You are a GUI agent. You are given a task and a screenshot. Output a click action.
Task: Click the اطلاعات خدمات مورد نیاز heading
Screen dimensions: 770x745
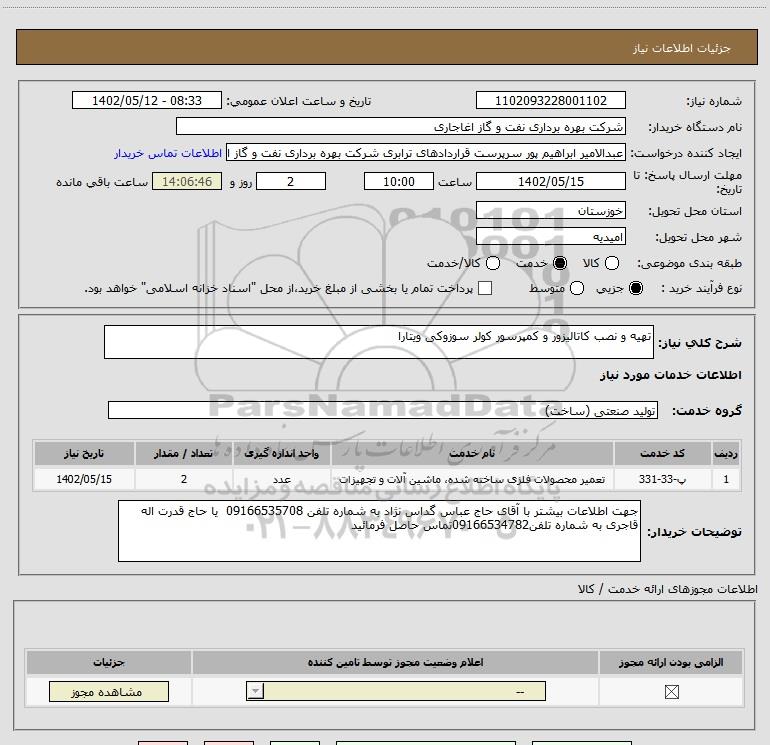pos(670,375)
